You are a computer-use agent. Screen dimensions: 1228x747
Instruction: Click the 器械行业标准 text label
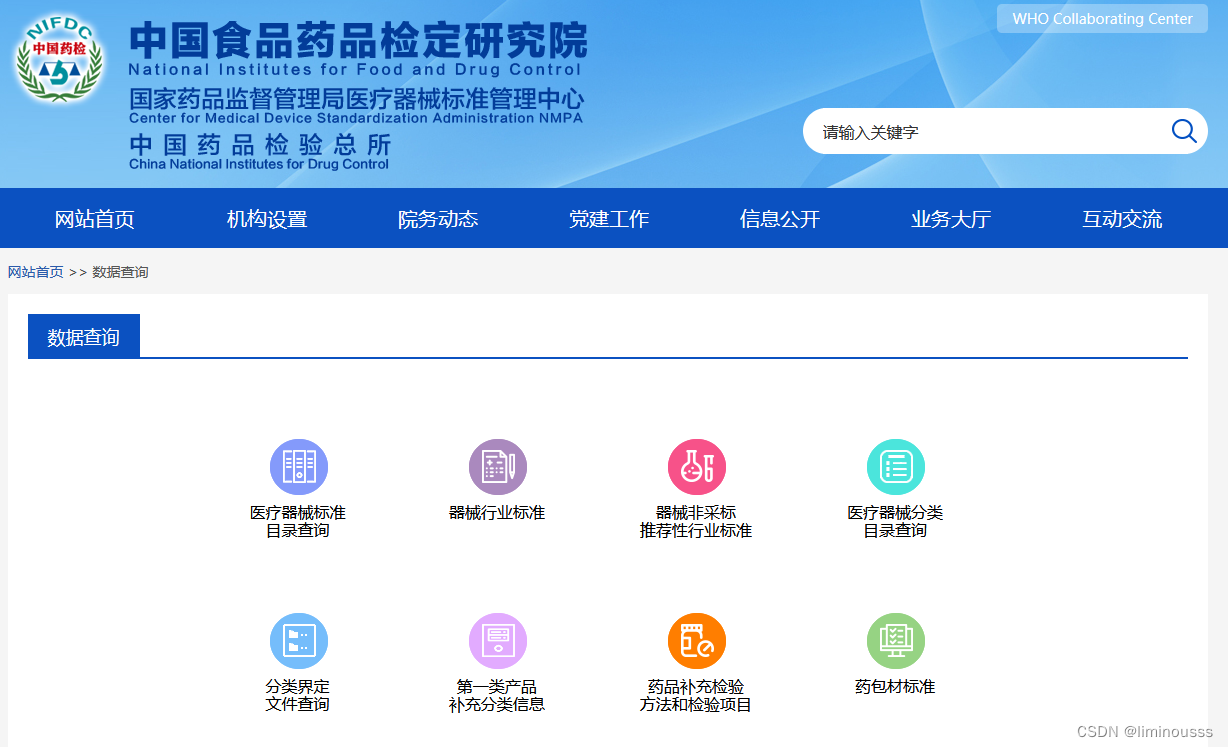pos(497,512)
